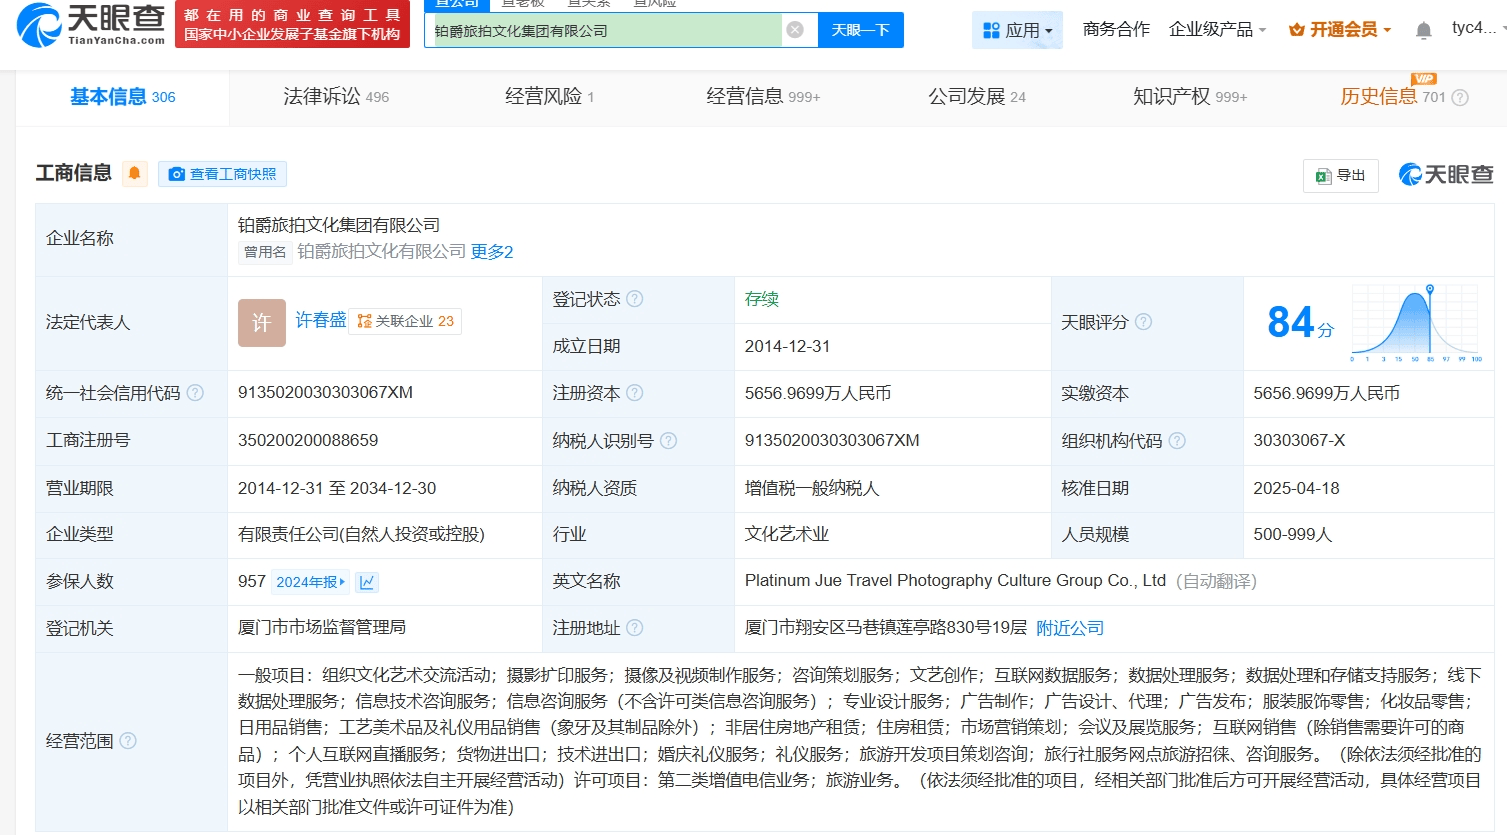Click the 导出 export button
This screenshot has width=1507, height=835.
1341,175
